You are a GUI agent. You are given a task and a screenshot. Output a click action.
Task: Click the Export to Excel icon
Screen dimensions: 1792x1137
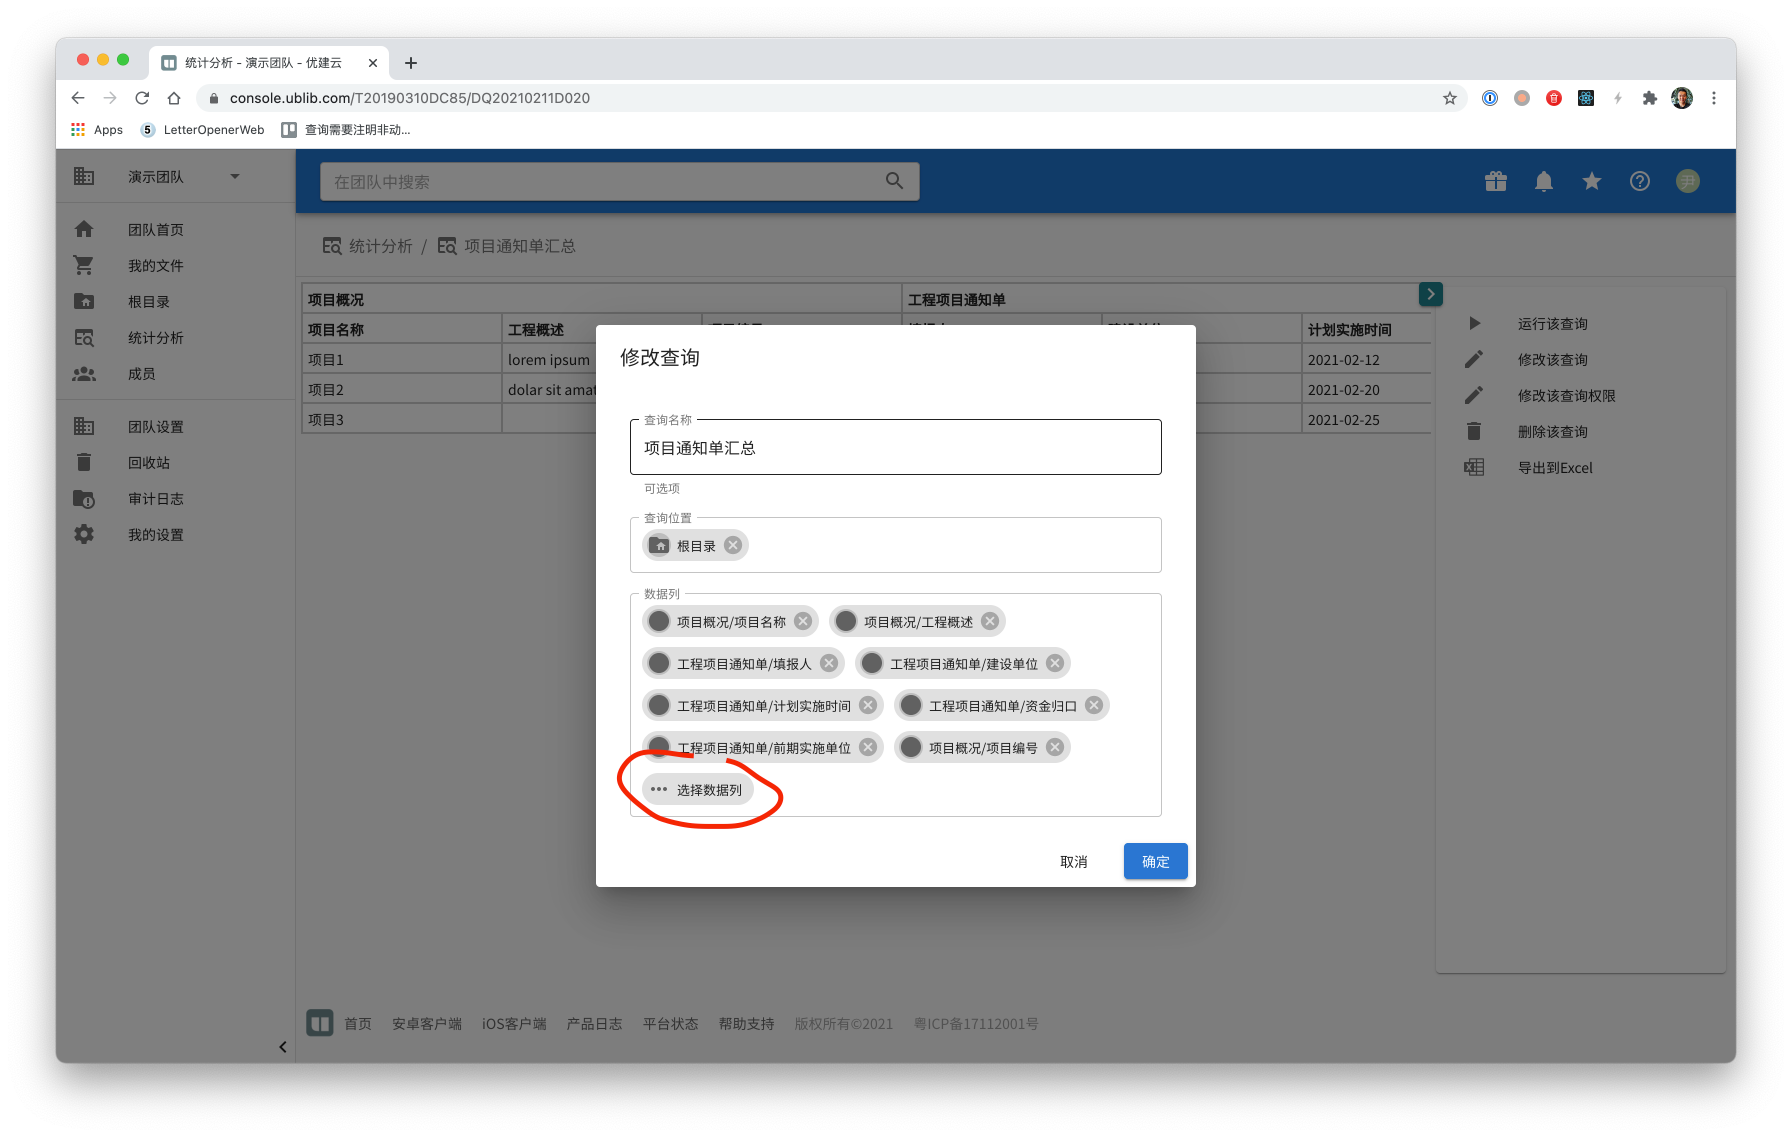[1474, 468]
